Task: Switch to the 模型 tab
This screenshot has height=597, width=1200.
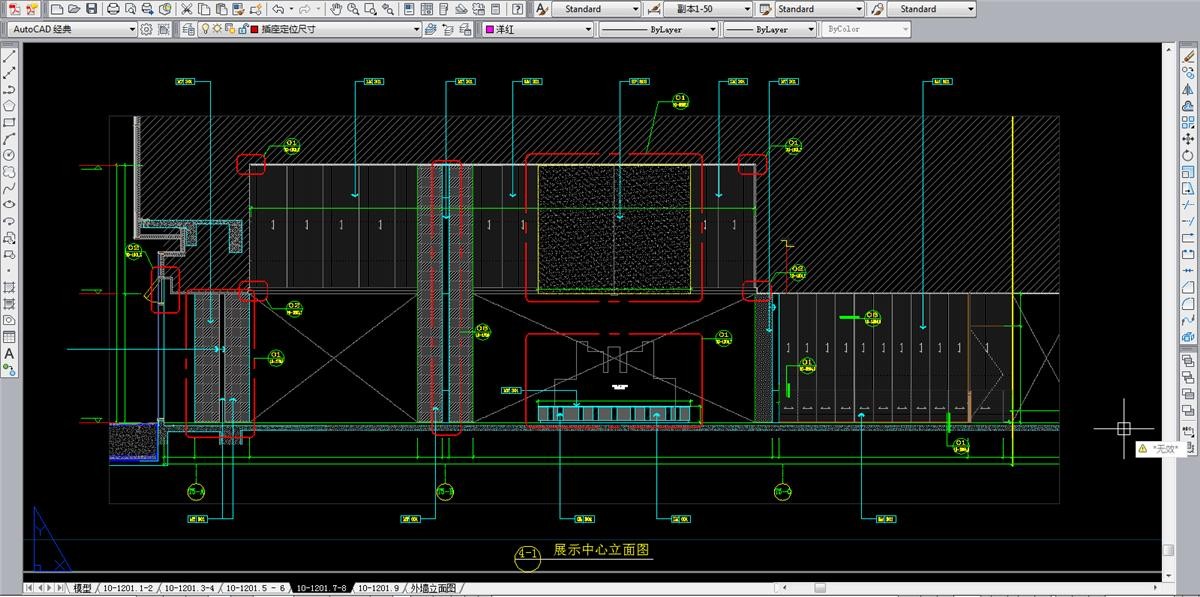Action: tap(82, 588)
